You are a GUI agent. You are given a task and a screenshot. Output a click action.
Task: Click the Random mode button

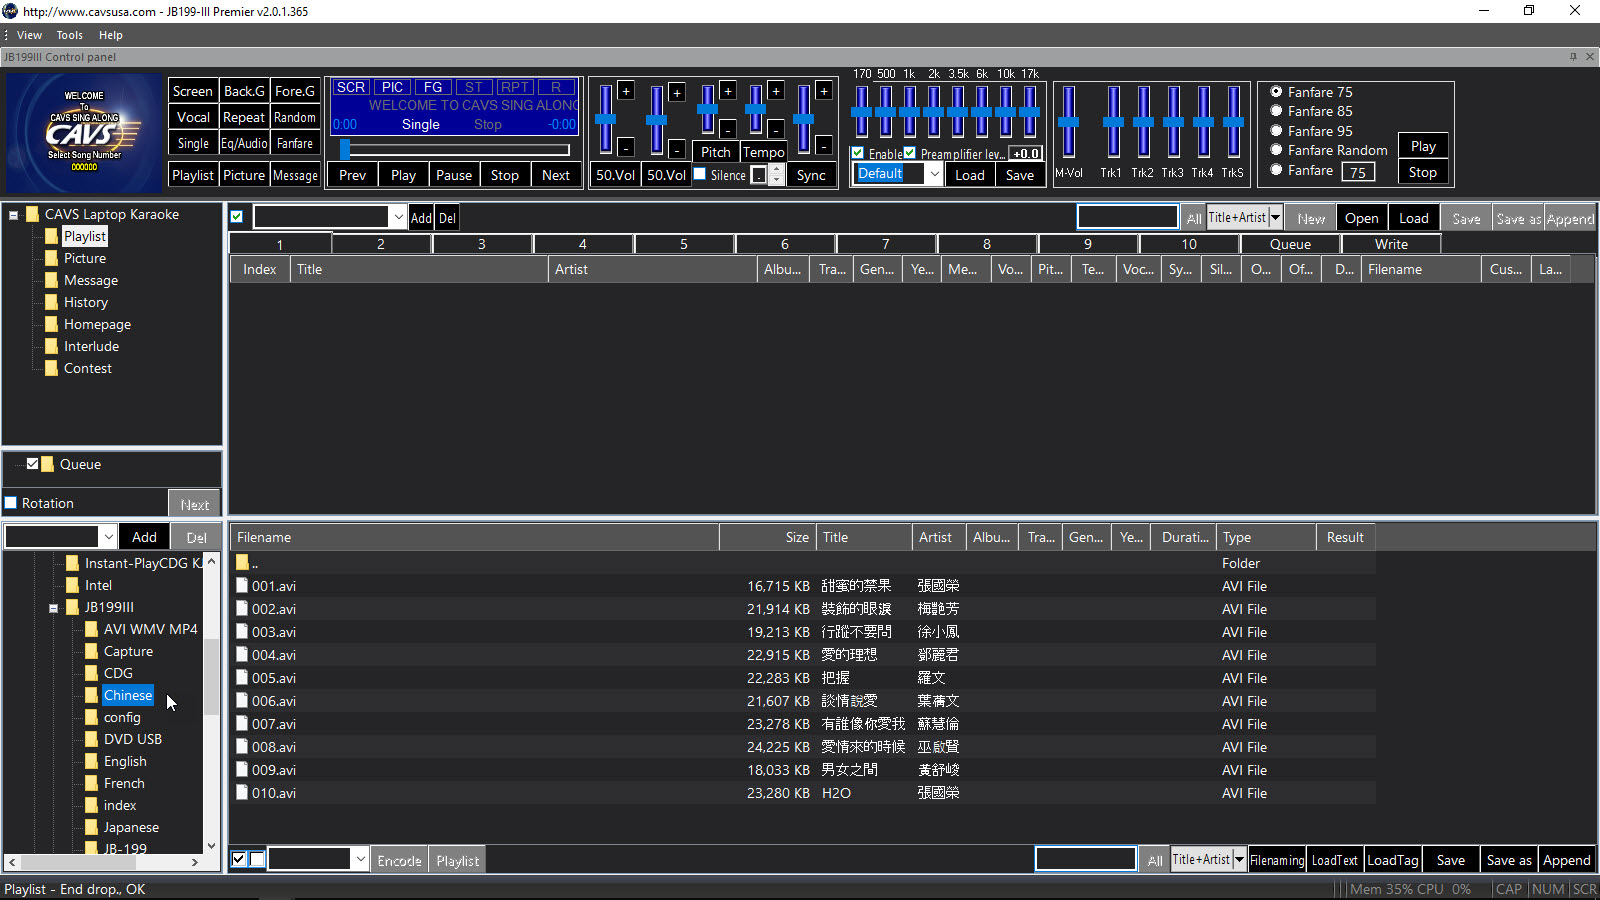click(295, 117)
